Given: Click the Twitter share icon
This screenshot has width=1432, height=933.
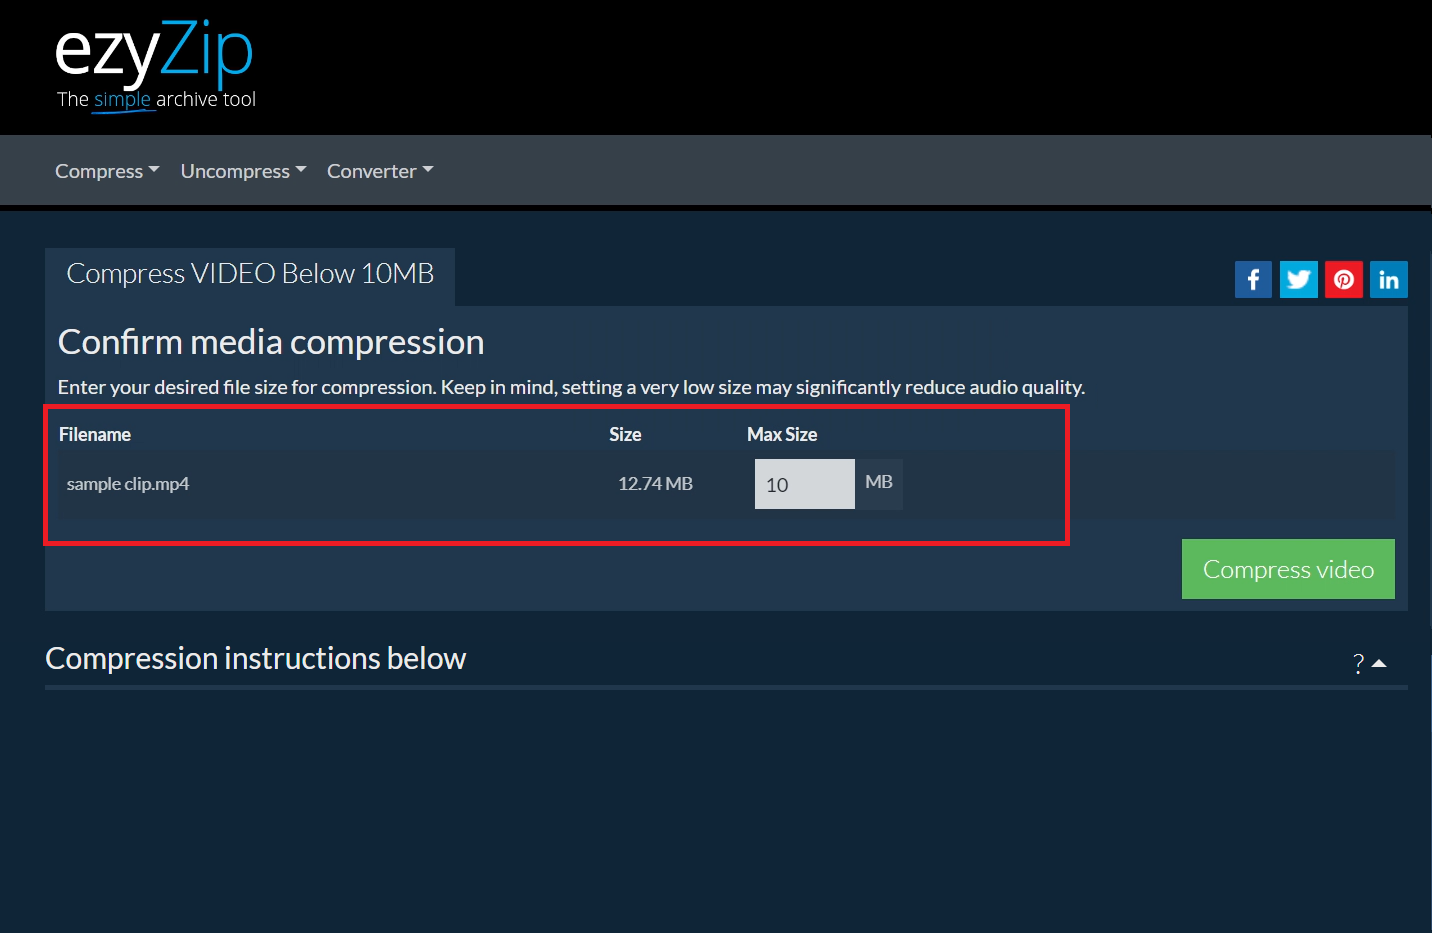Looking at the screenshot, I should tap(1298, 279).
